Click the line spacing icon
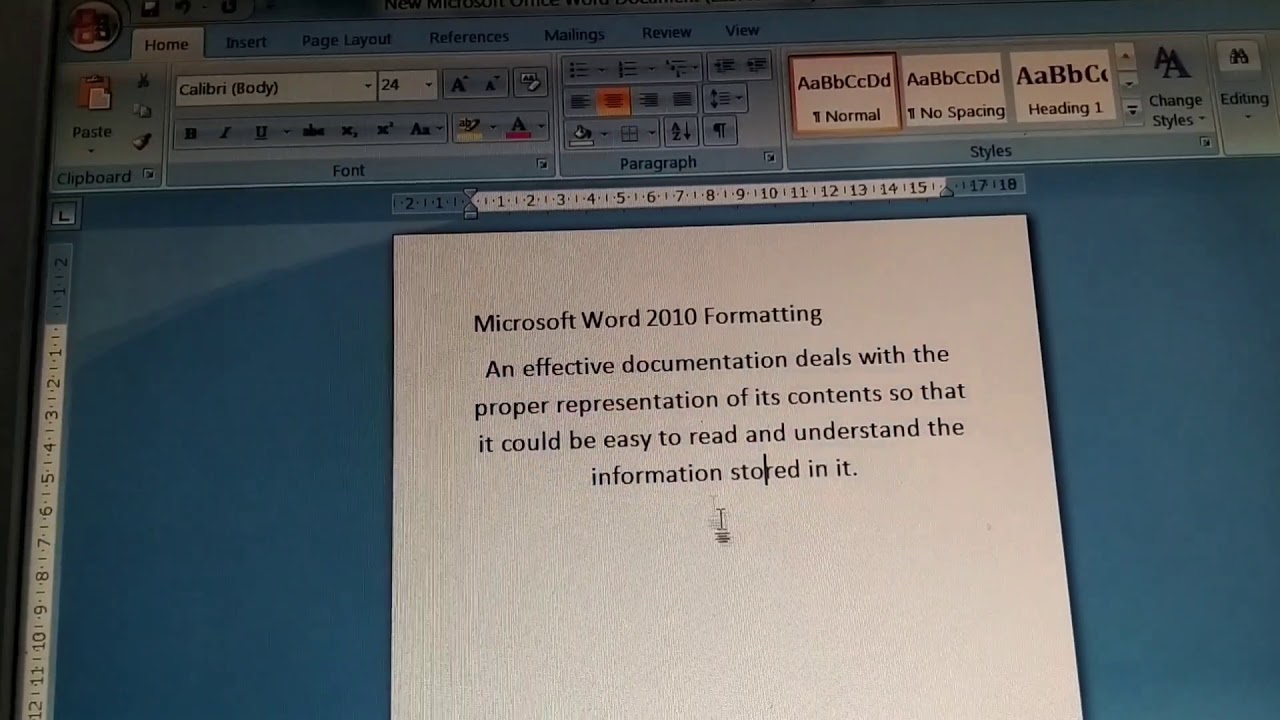This screenshot has width=1280, height=720. pos(719,98)
